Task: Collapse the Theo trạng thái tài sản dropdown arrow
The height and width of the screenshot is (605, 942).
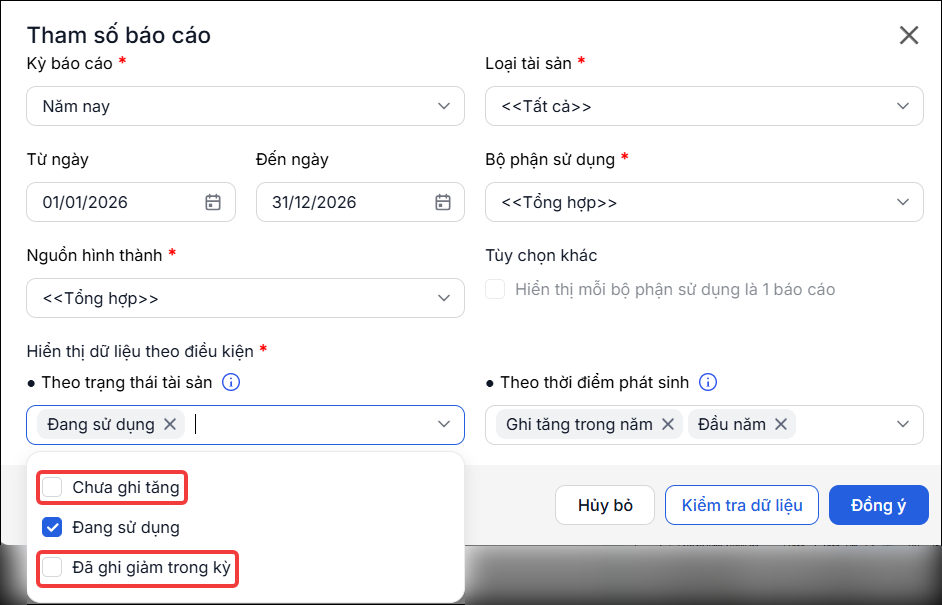Action: [443, 424]
